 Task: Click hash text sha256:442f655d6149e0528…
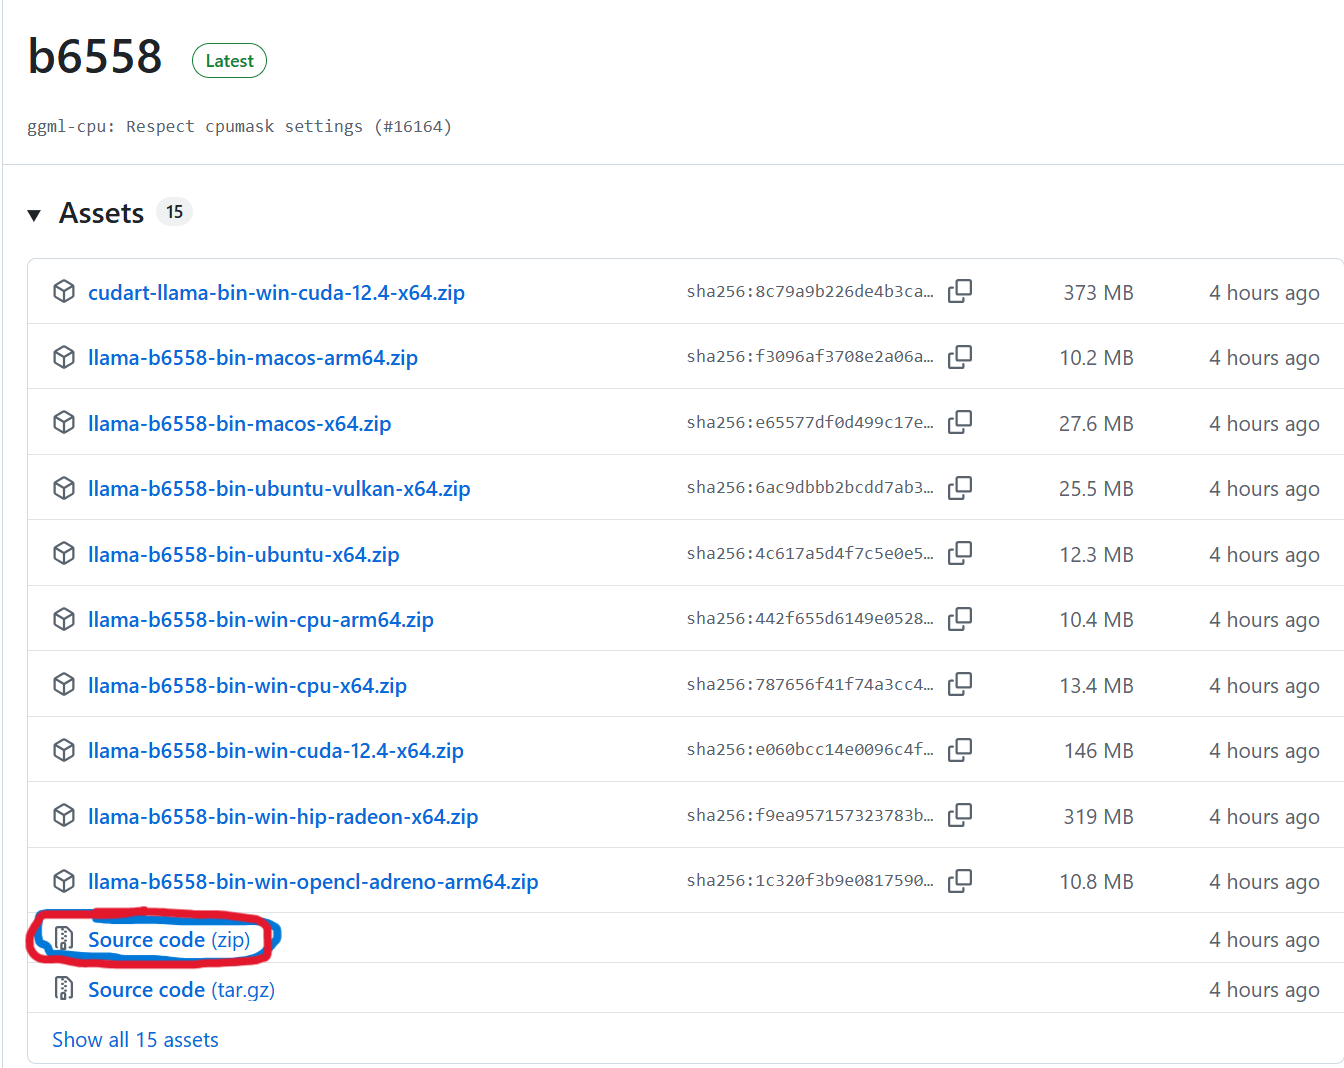pyautogui.click(x=810, y=619)
